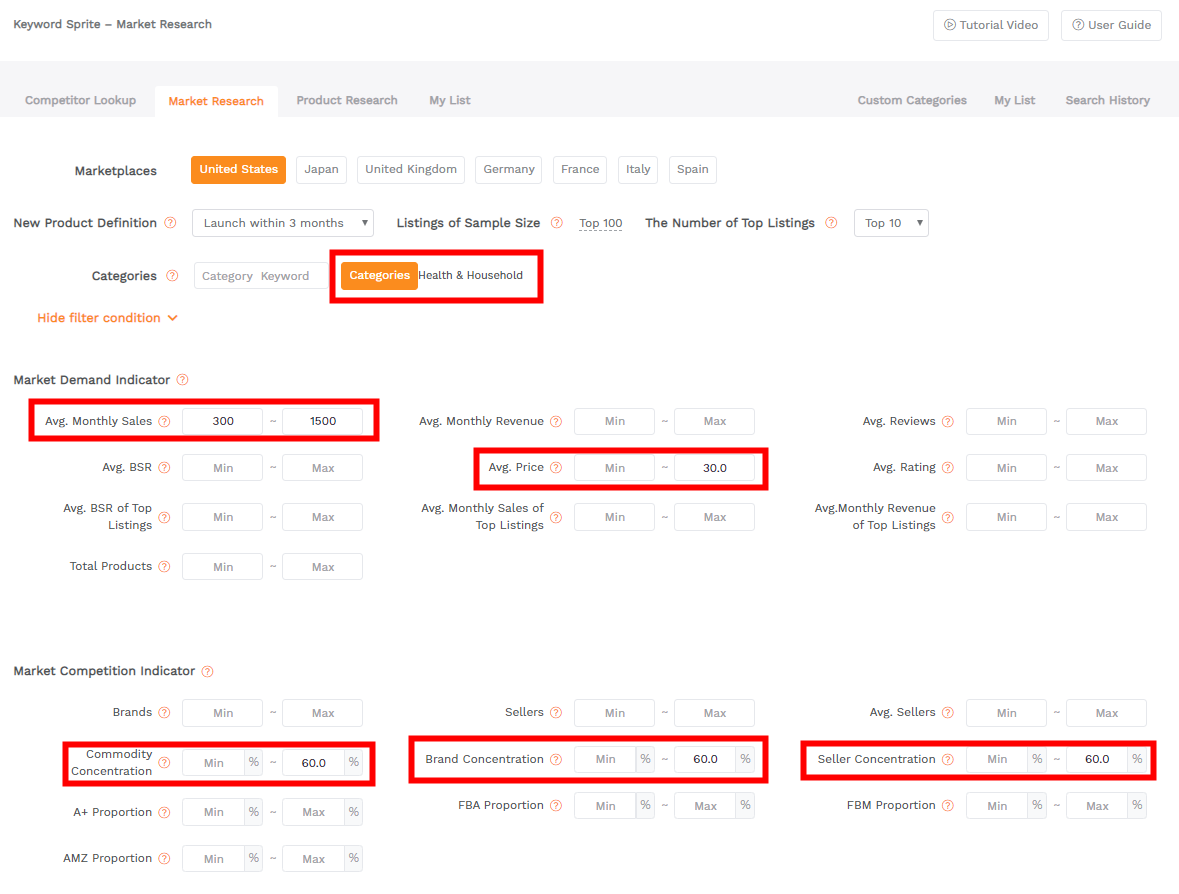1179x894 pixels.
Task: Click help icon beside New Product Definition
Action: tap(170, 223)
